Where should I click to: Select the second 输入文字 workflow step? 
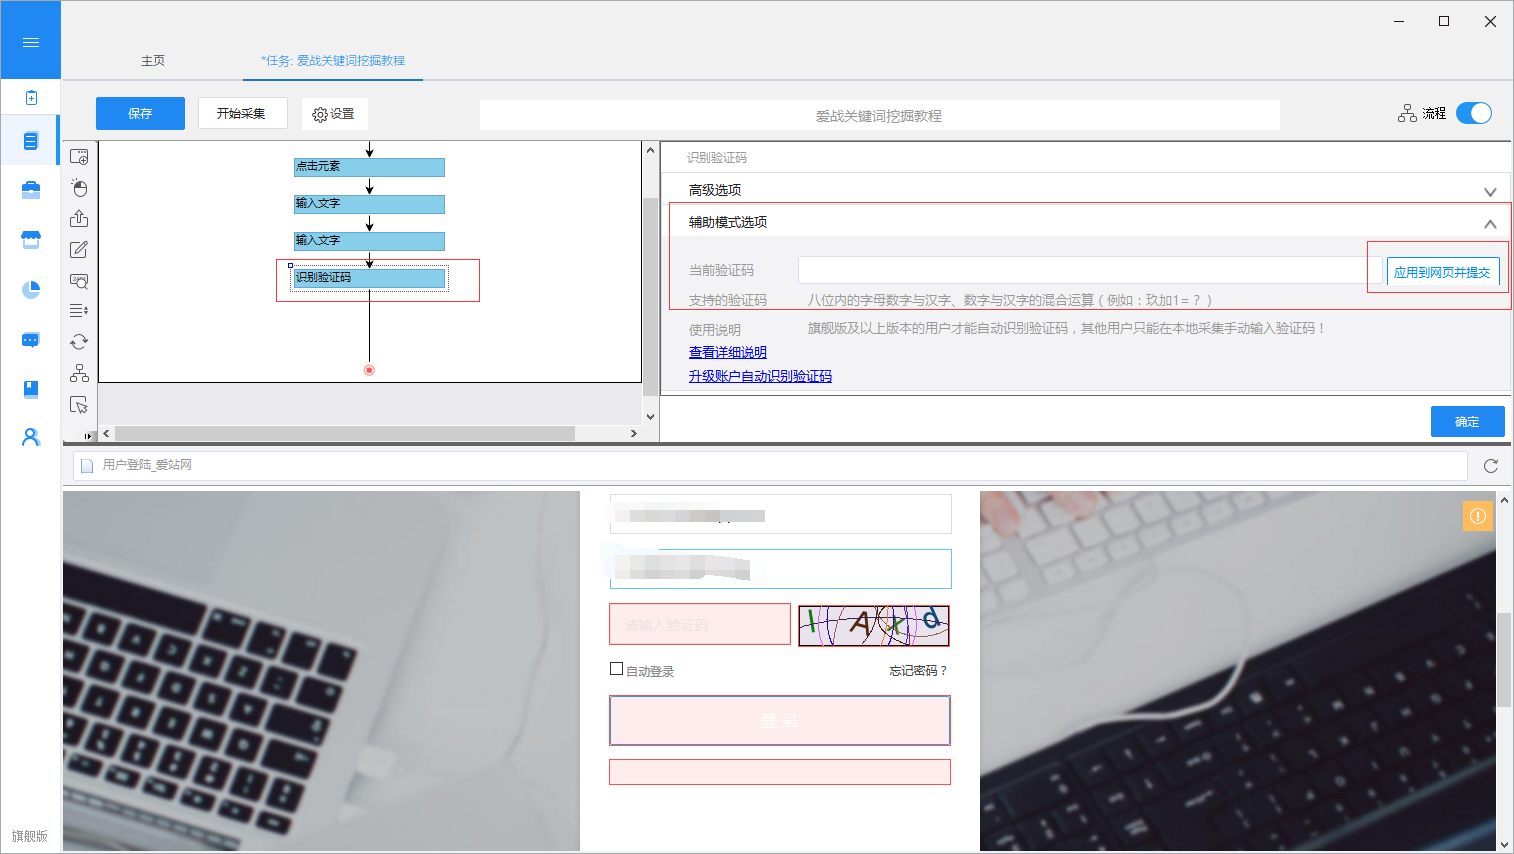click(369, 241)
